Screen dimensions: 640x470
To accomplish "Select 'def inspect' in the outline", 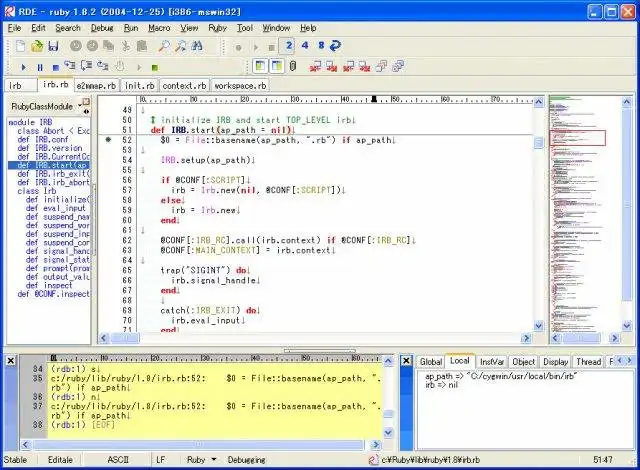I will click(49, 285).
